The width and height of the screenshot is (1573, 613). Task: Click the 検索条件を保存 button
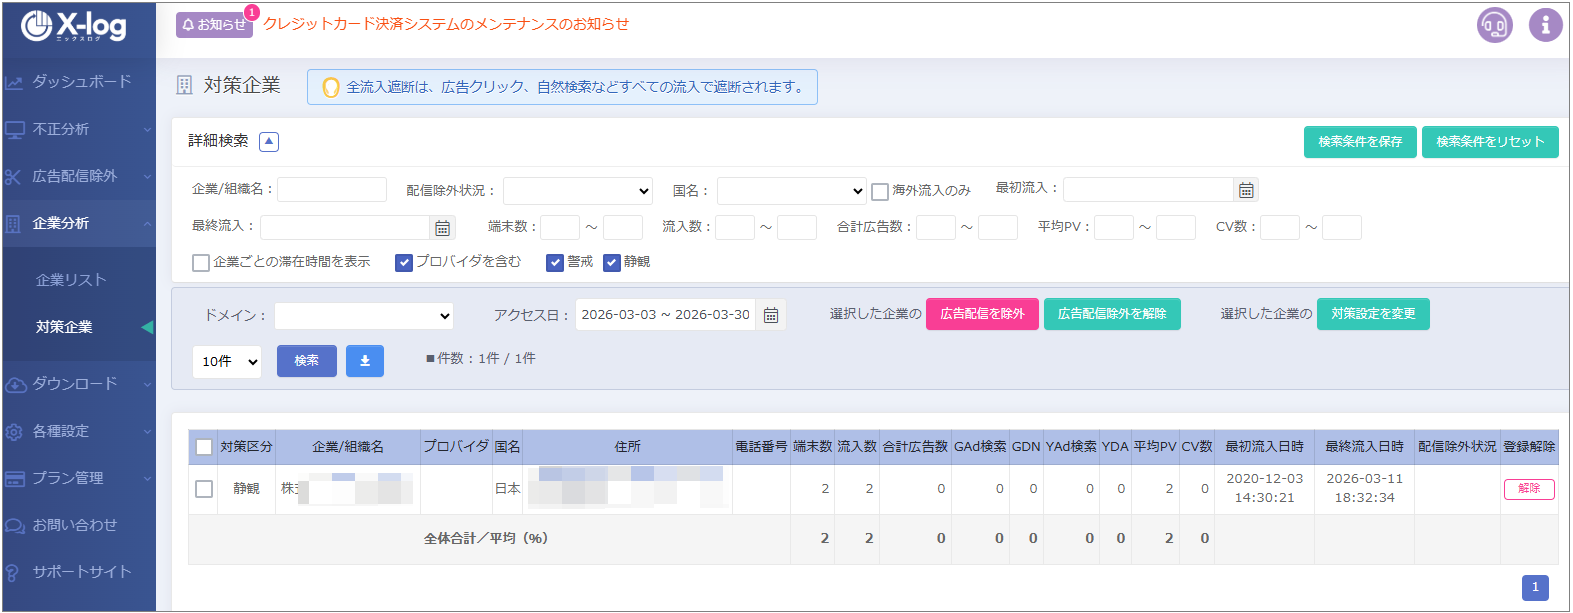pos(1359,142)
